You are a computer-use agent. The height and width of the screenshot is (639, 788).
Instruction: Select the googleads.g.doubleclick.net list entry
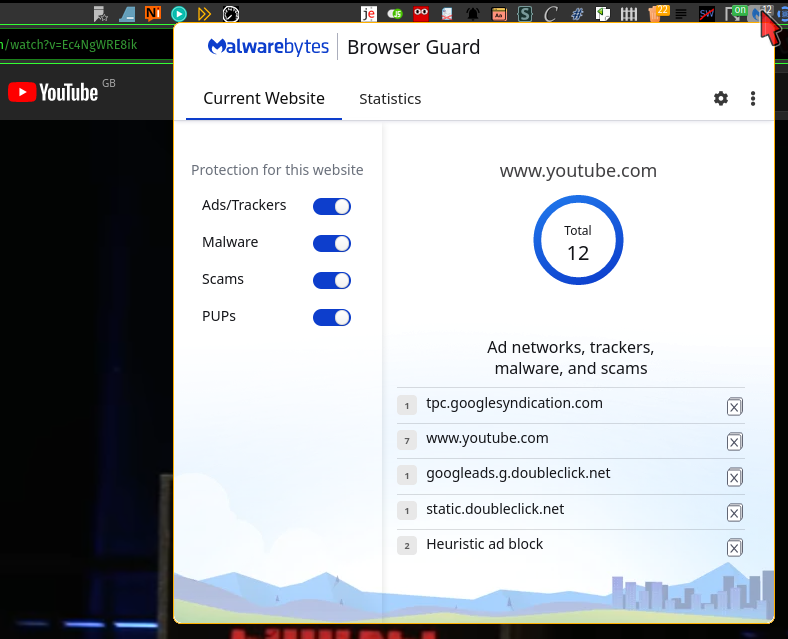point(518,473)
